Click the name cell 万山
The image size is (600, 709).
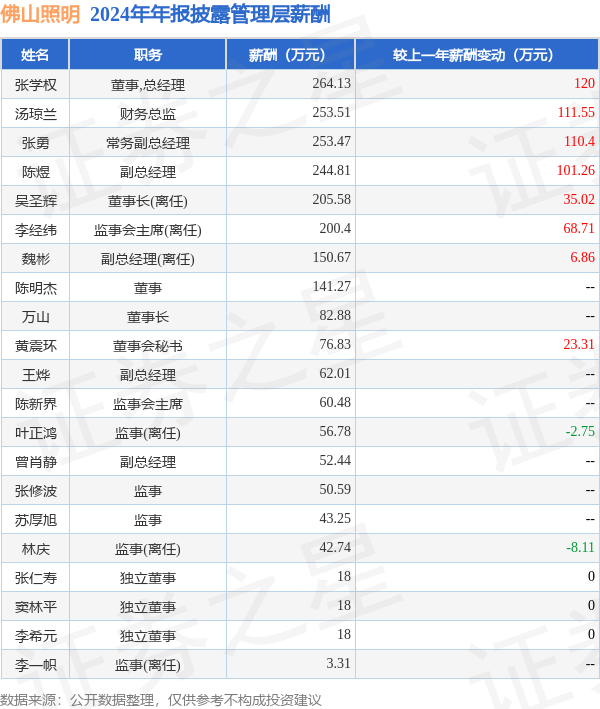[36, 317]
